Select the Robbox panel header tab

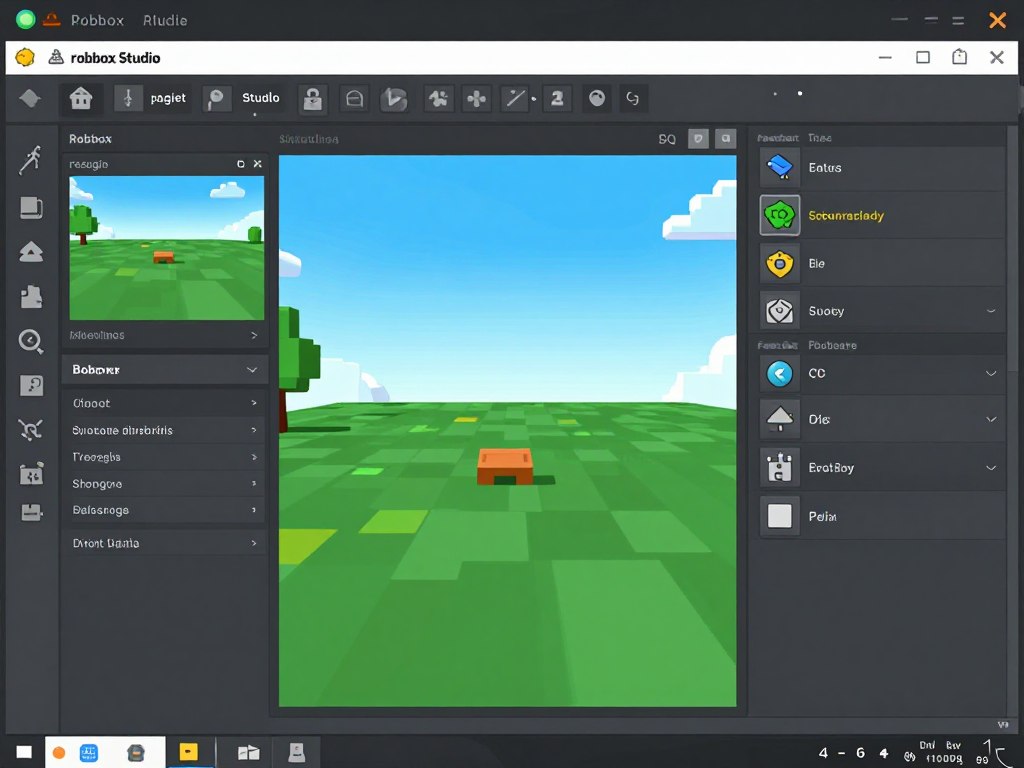[90, 138]
